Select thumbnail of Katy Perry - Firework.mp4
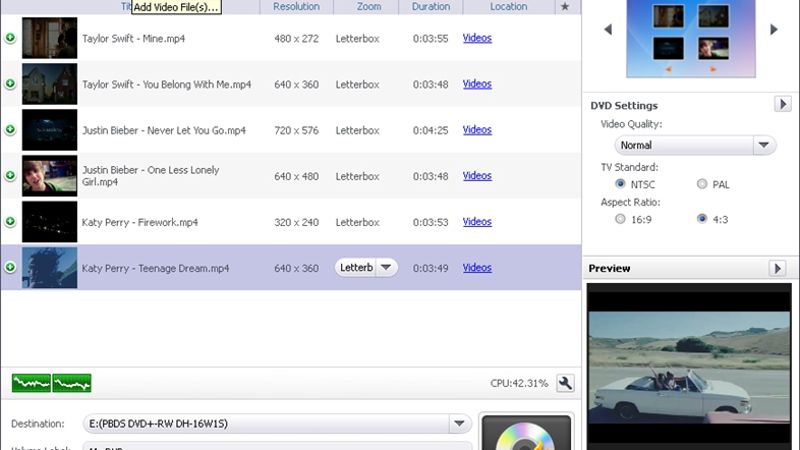The height and width of the screenshot is (450, 800). [49, 221]
